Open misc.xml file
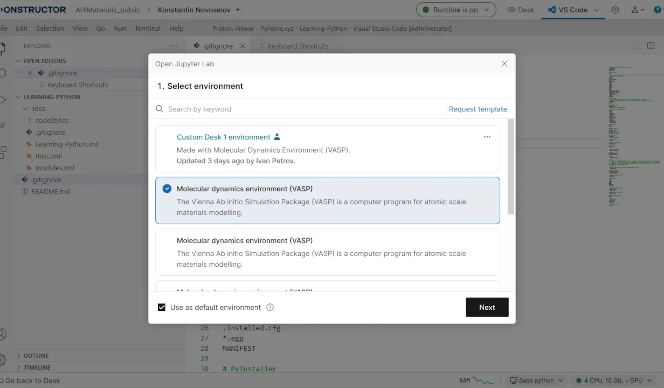The image size is (664, 388). pyautogui.click(x=48, y=156)
